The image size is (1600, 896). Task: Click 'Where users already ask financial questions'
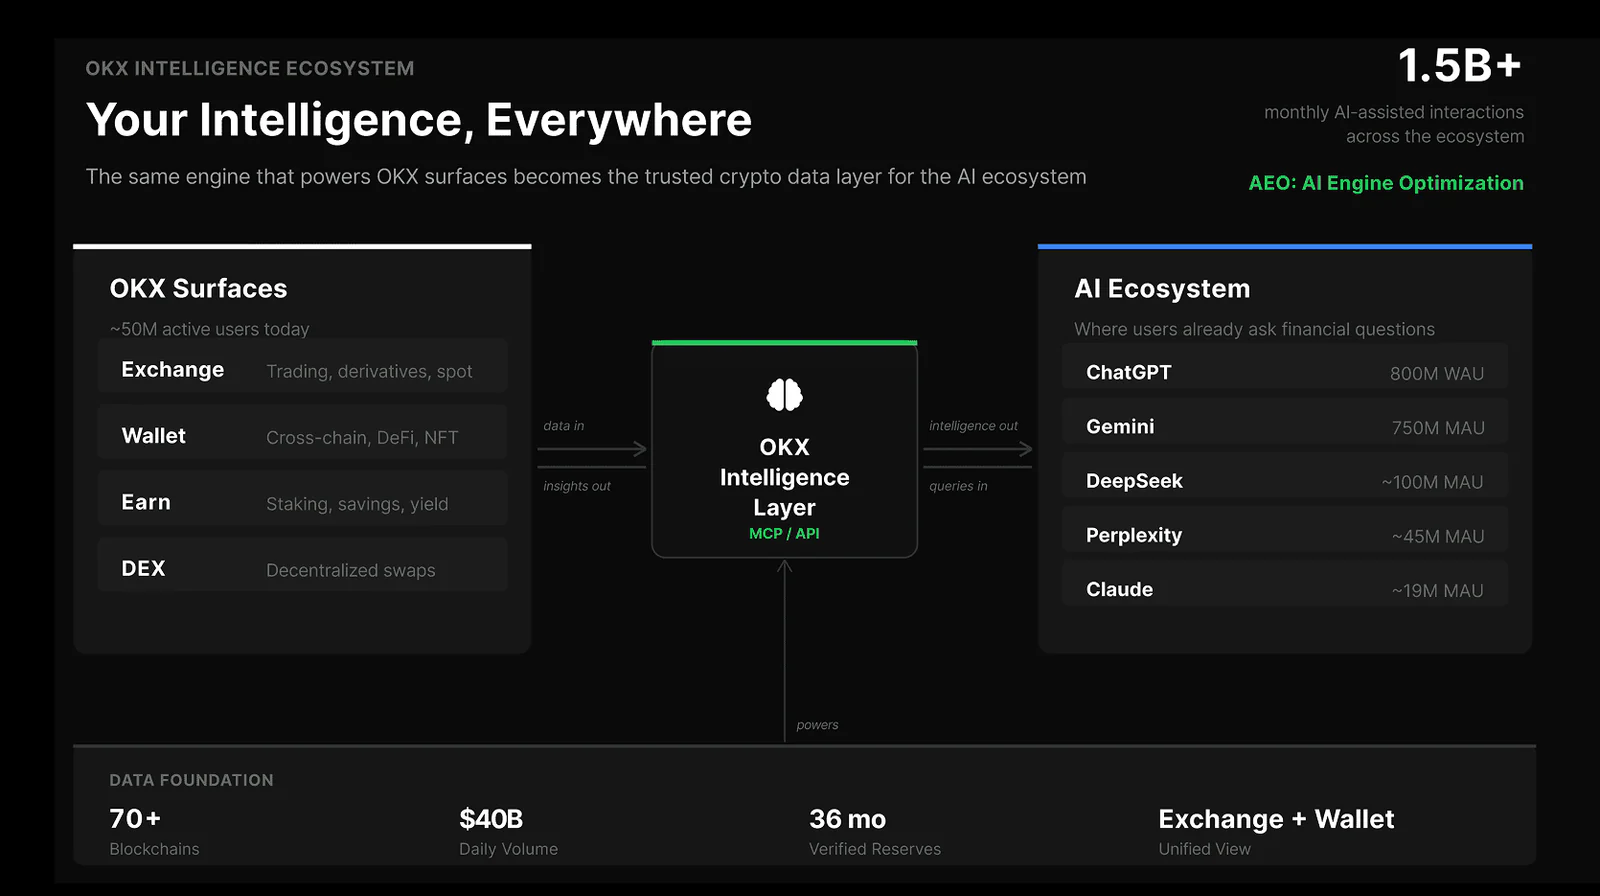[x=1254, y=329]
